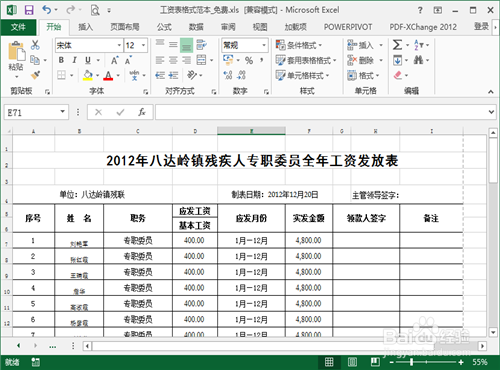The image size is (500, 370).
Task: Open the 文件 File tab
Action: 18,27
